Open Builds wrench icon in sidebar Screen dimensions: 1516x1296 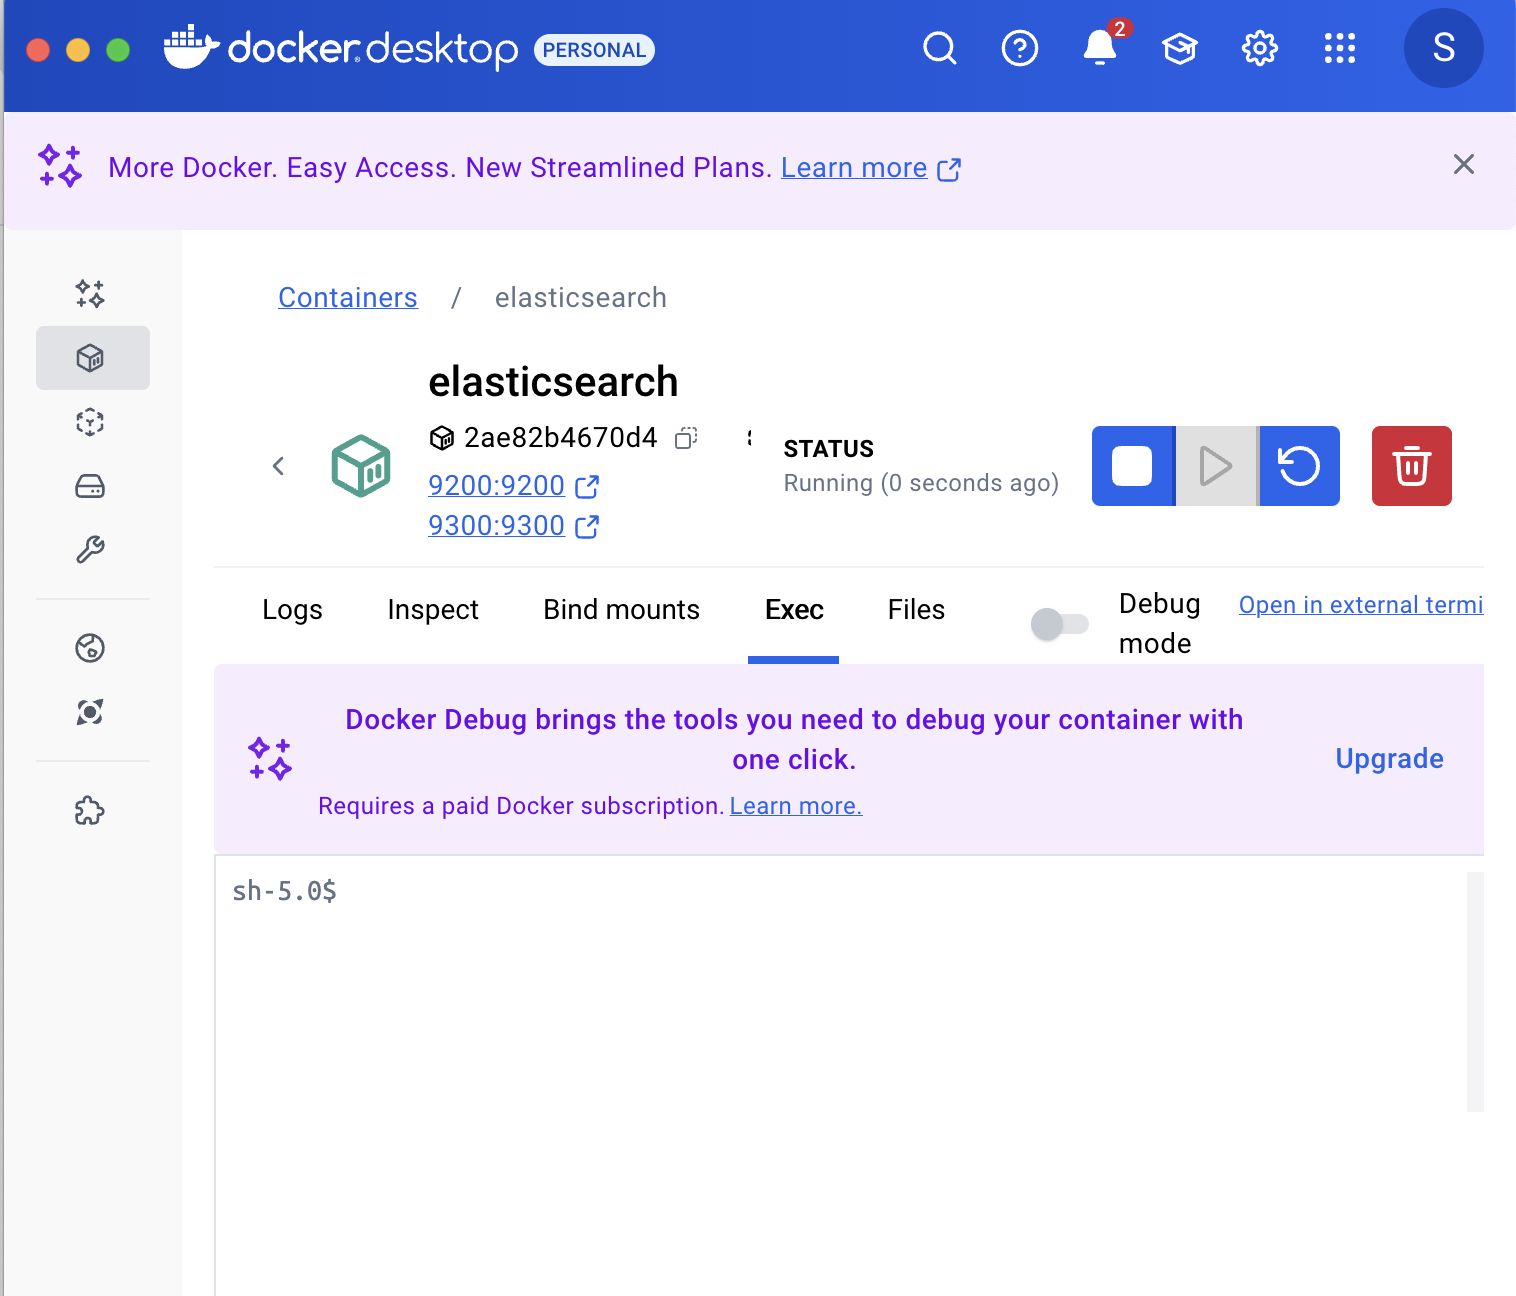point(90,550)
